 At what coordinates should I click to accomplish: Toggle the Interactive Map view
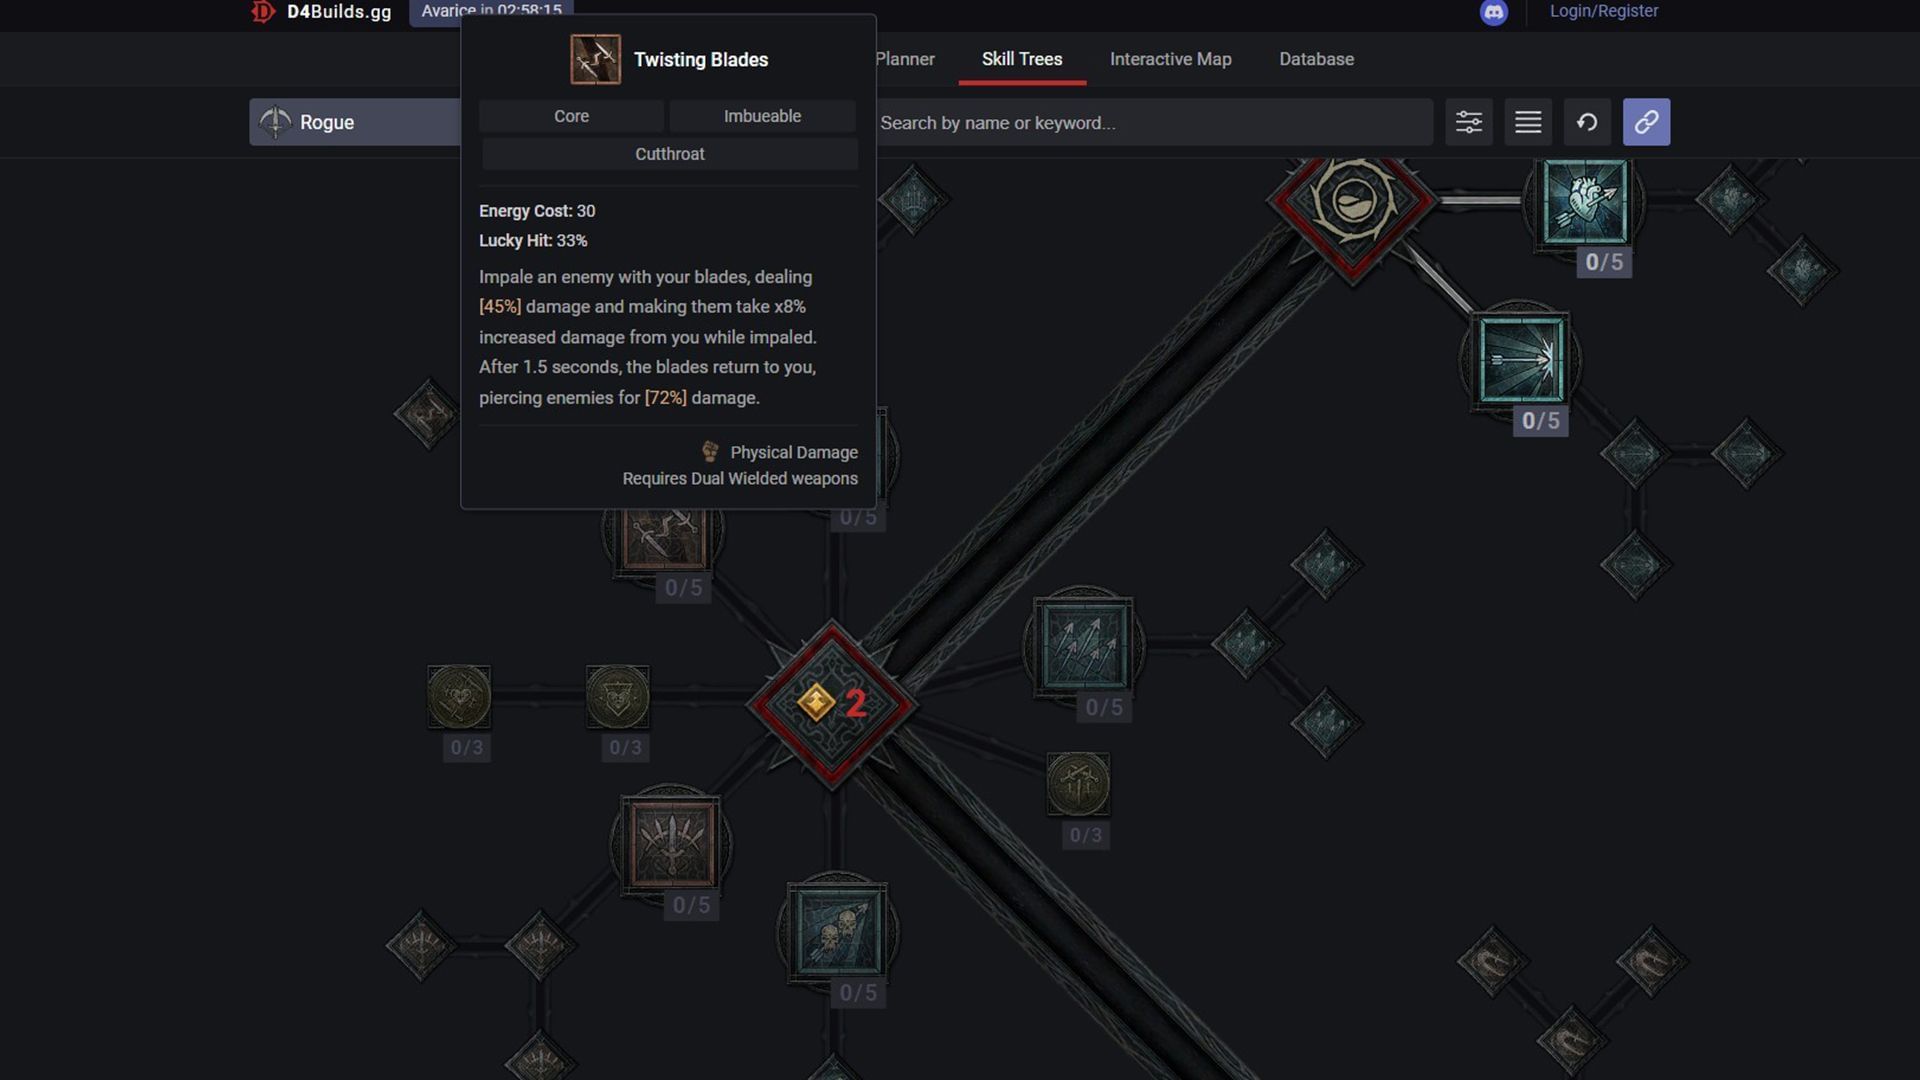(1170, 59)
